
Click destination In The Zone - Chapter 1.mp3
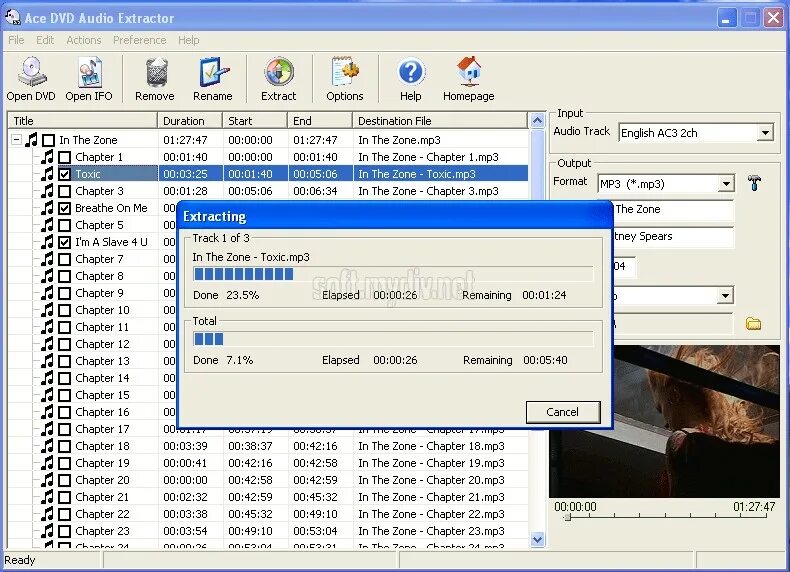coord(428,157)
